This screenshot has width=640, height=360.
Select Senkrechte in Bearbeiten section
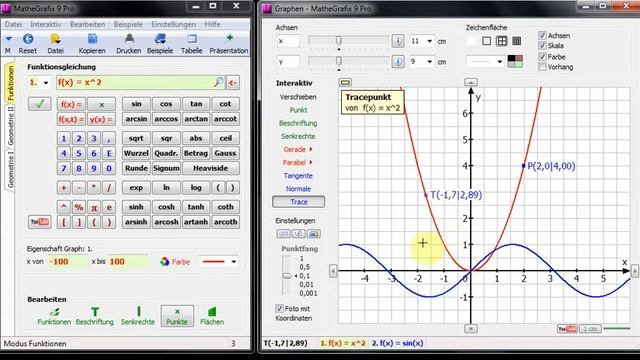[x=138, y=316]
